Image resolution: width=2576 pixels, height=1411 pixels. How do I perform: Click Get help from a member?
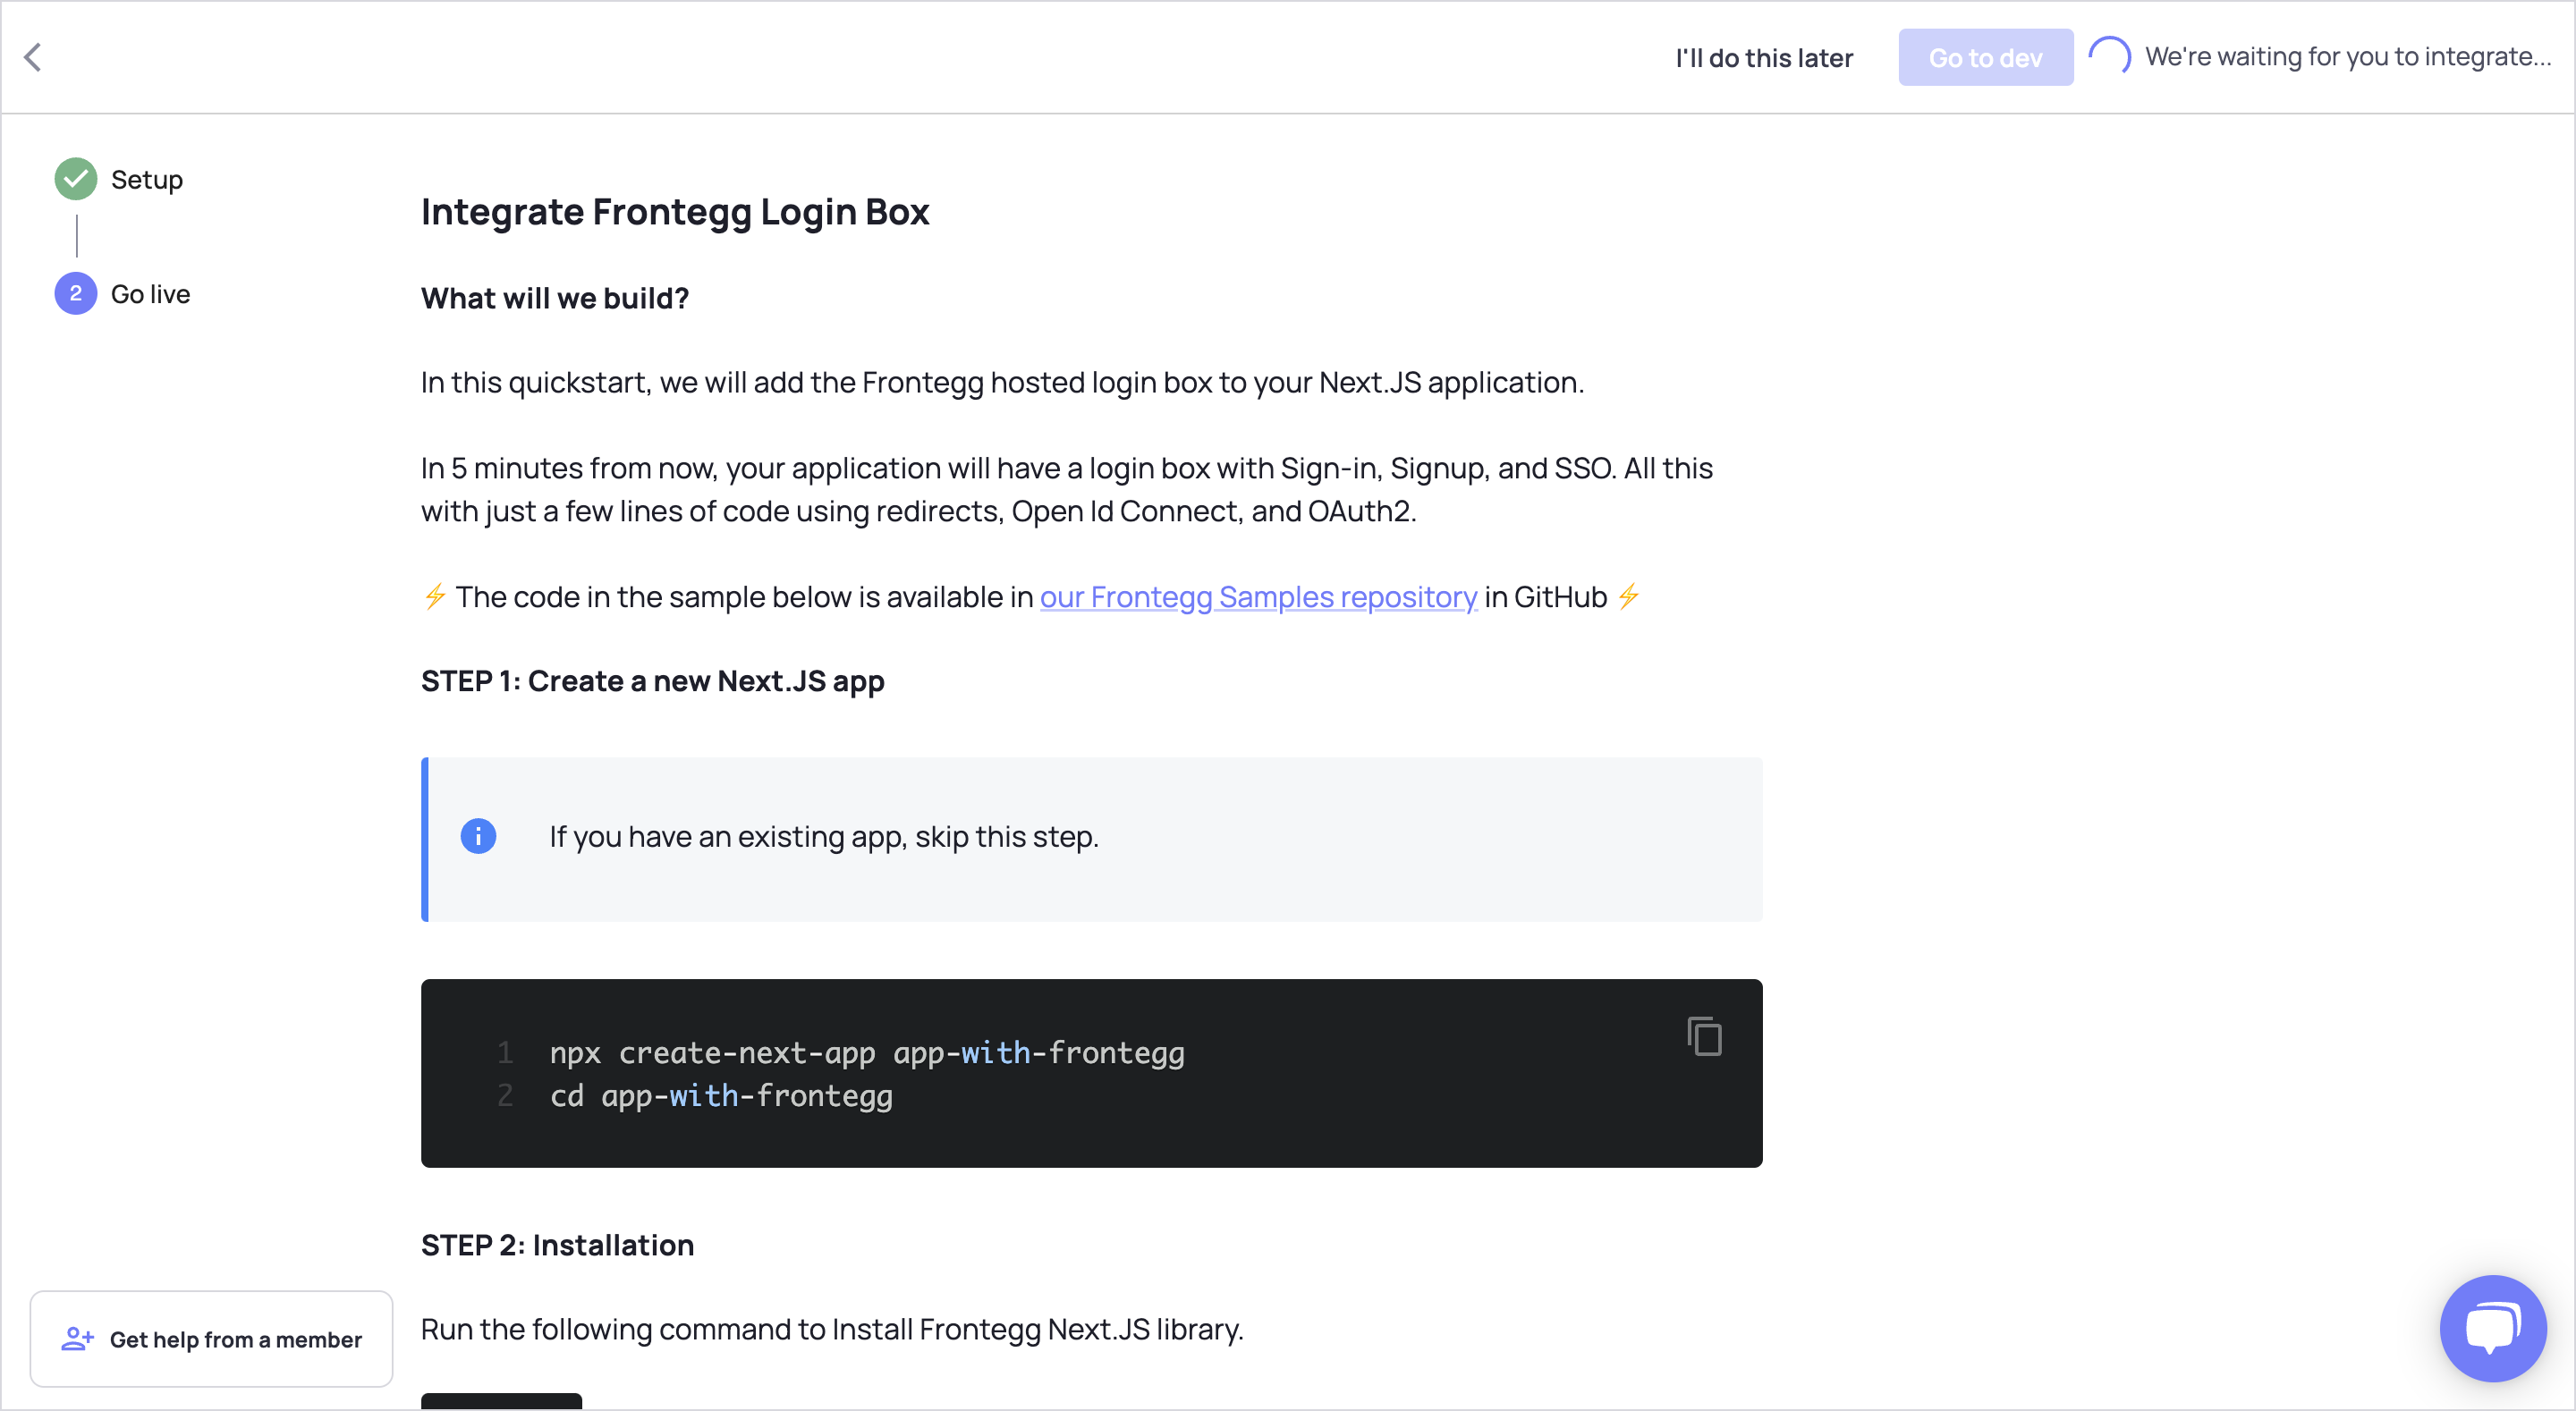pyautogui.click(x=235, y=1339)
